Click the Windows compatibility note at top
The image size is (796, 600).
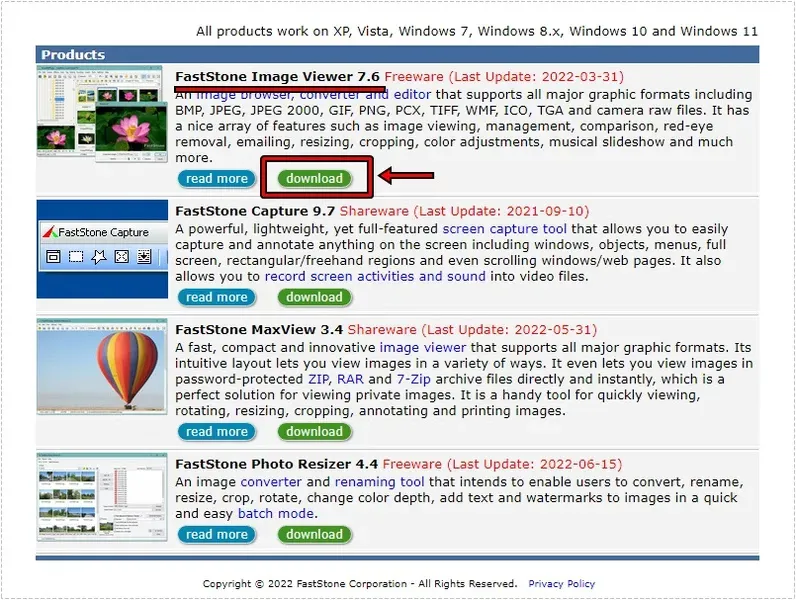coord(477,31)
